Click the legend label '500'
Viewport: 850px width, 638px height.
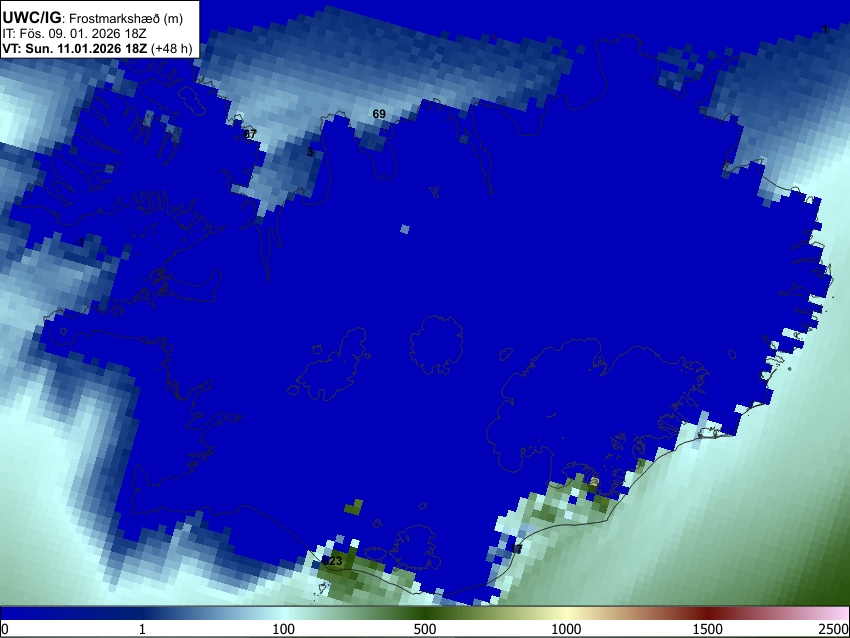[x=424, y=629]
